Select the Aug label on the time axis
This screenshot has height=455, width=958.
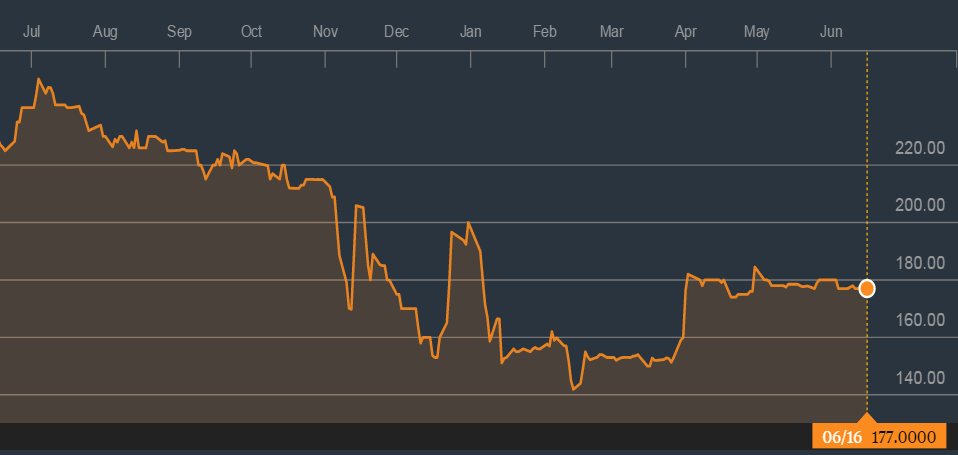105,32
